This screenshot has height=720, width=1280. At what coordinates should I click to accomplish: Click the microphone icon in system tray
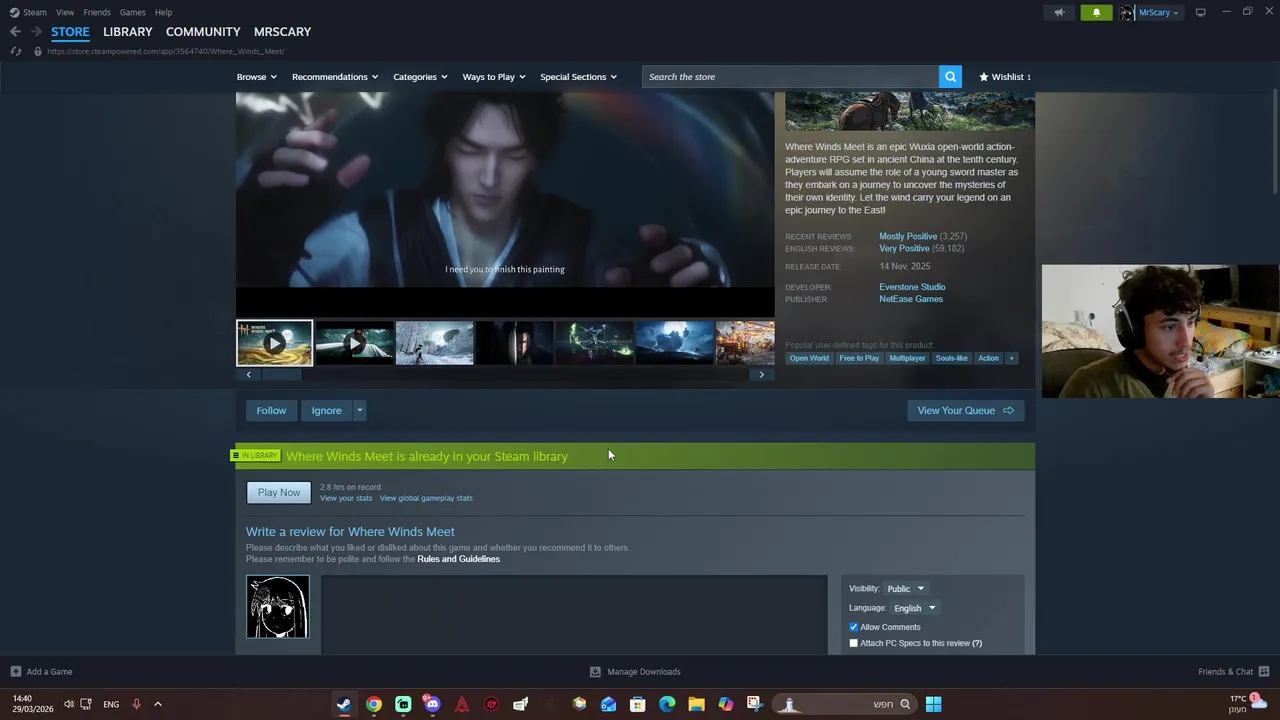[x=136, y=704]
